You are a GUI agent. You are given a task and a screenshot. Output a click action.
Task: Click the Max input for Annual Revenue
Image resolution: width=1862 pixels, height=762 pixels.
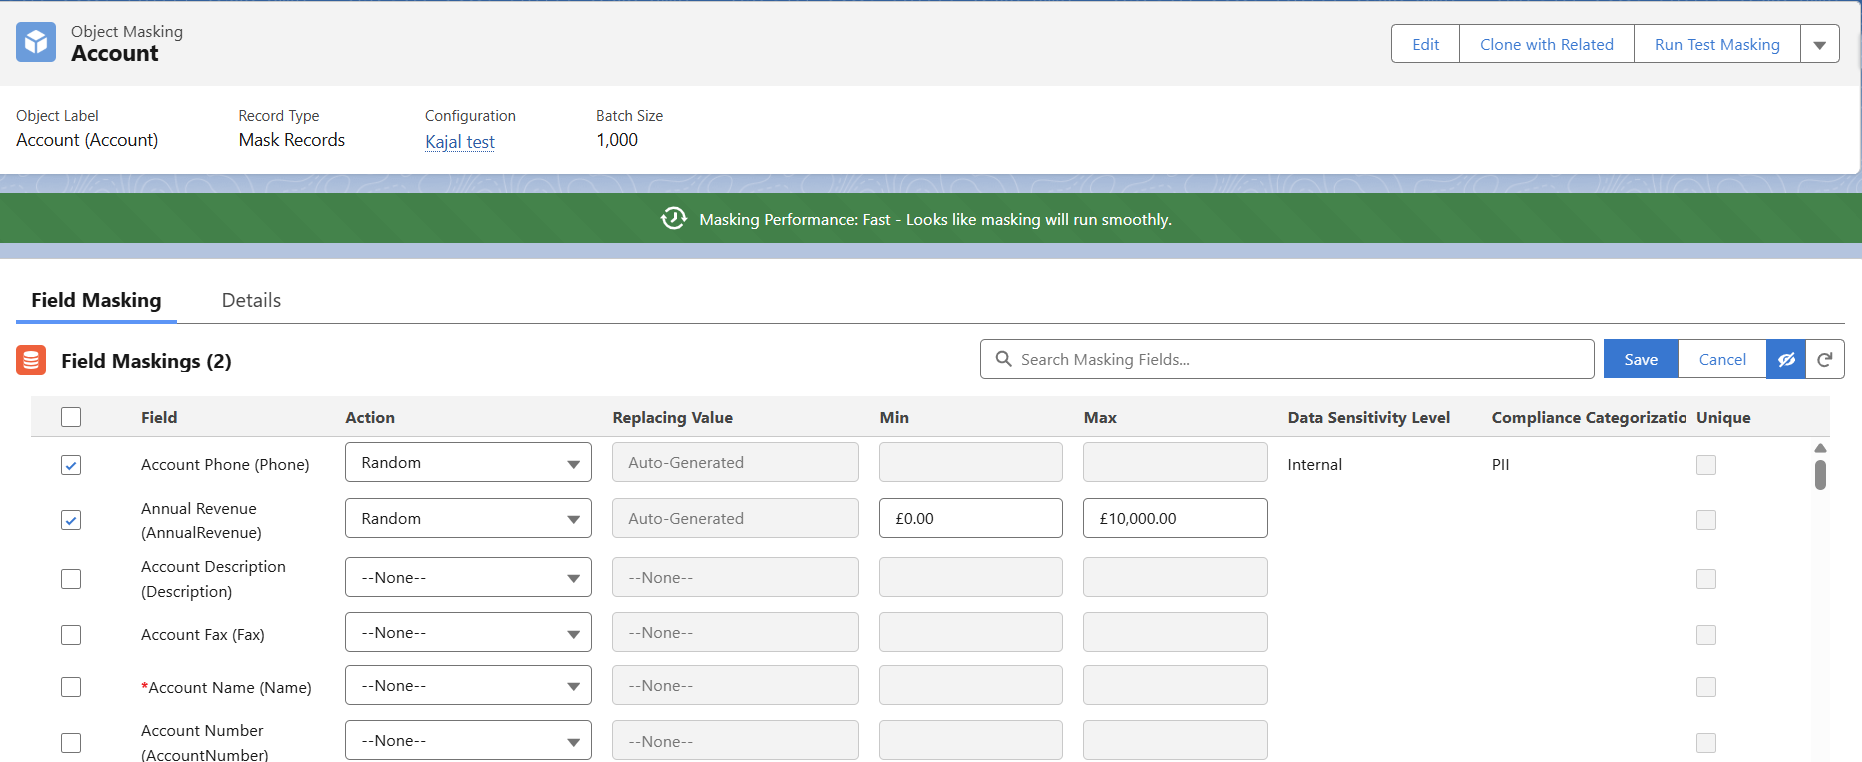1174,518
